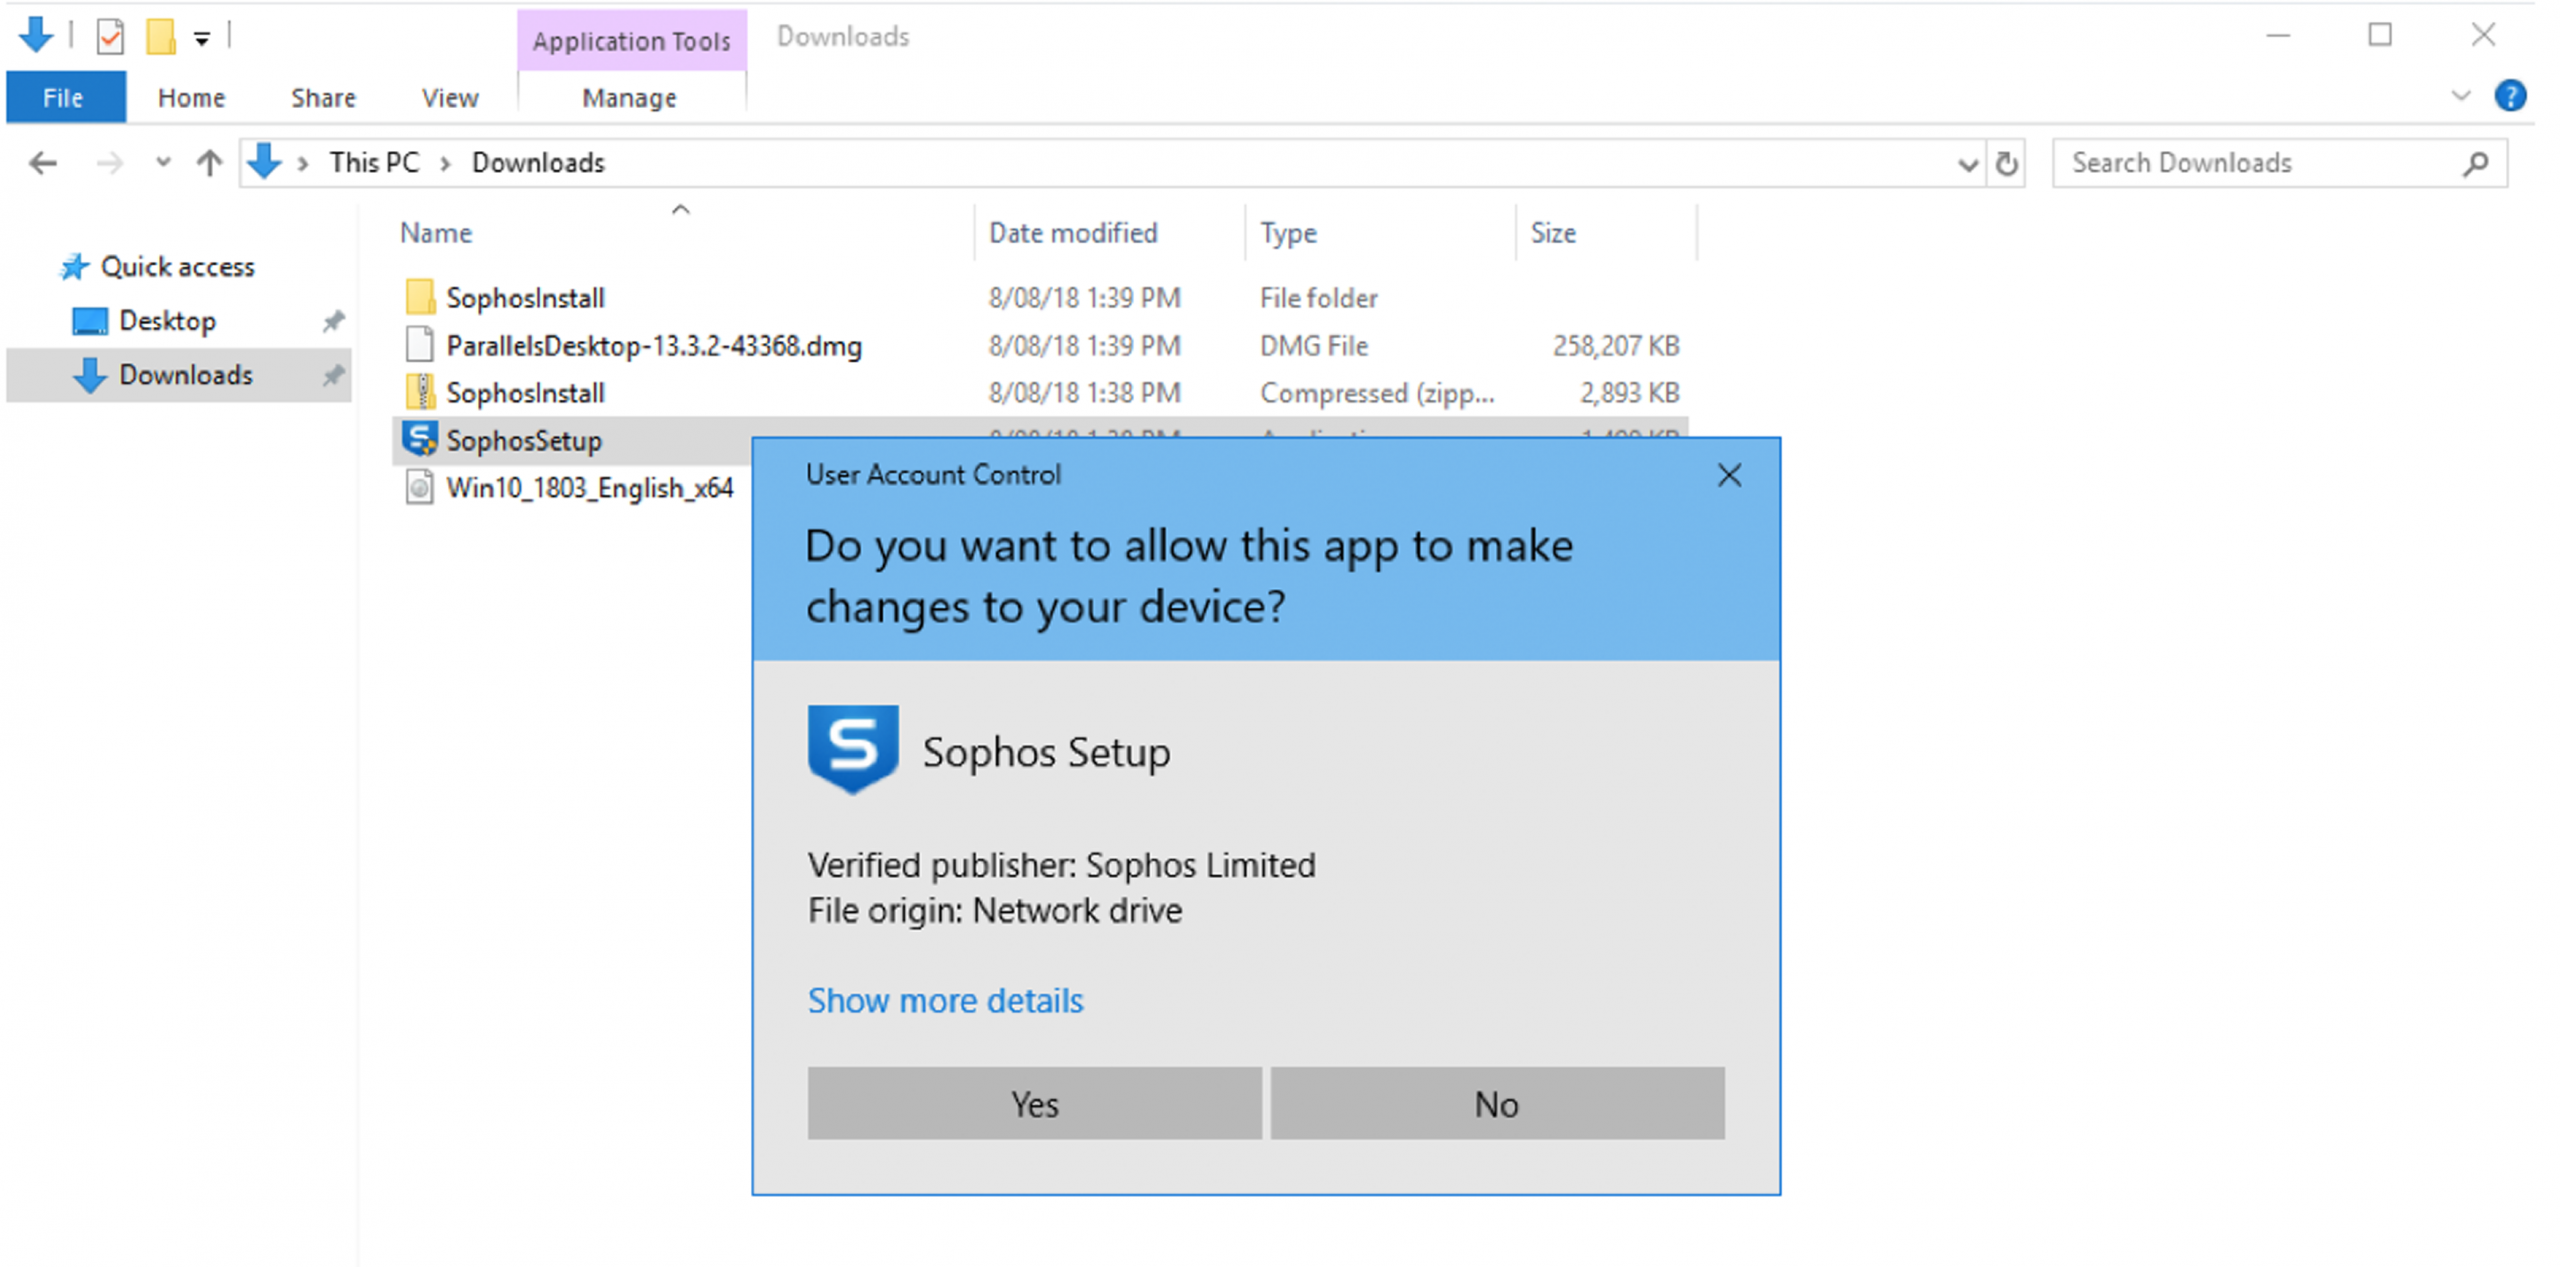
Task: Click Show more details link
Action: [x=945, y=1001]
